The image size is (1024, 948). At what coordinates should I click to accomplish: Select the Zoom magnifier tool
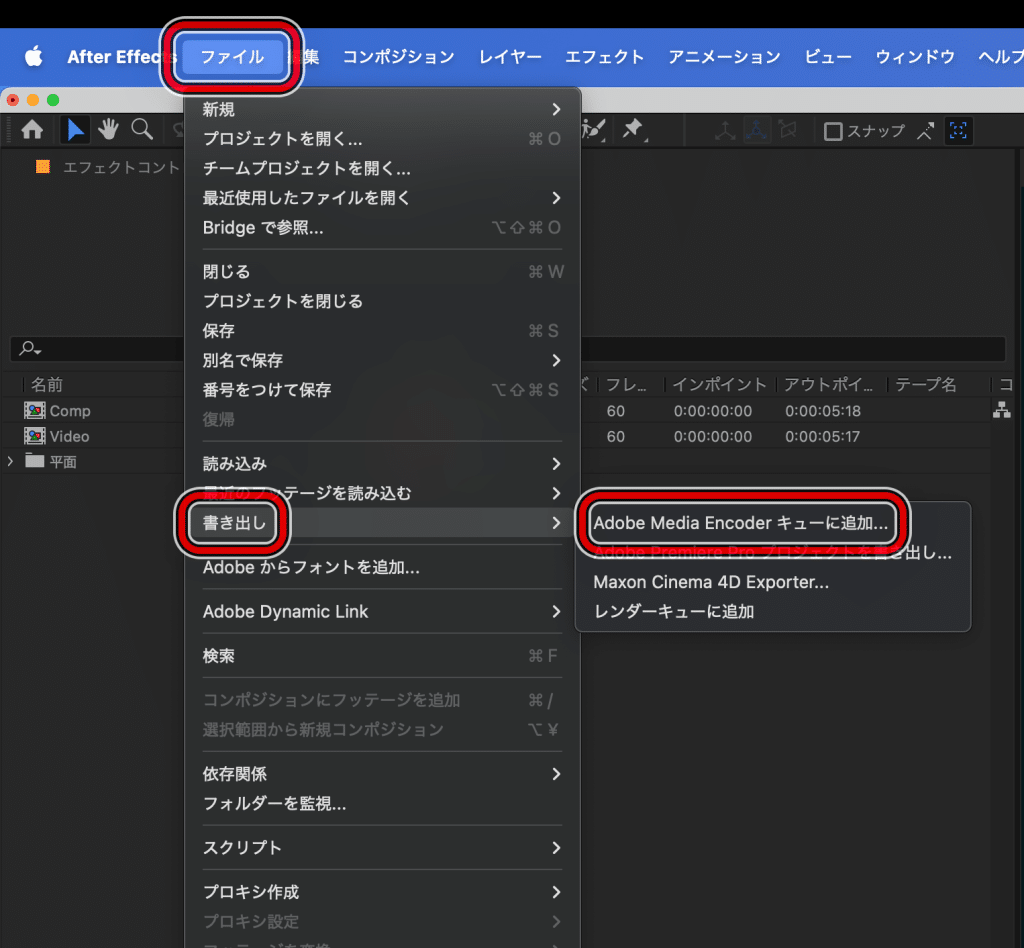(x=142, y=130)
